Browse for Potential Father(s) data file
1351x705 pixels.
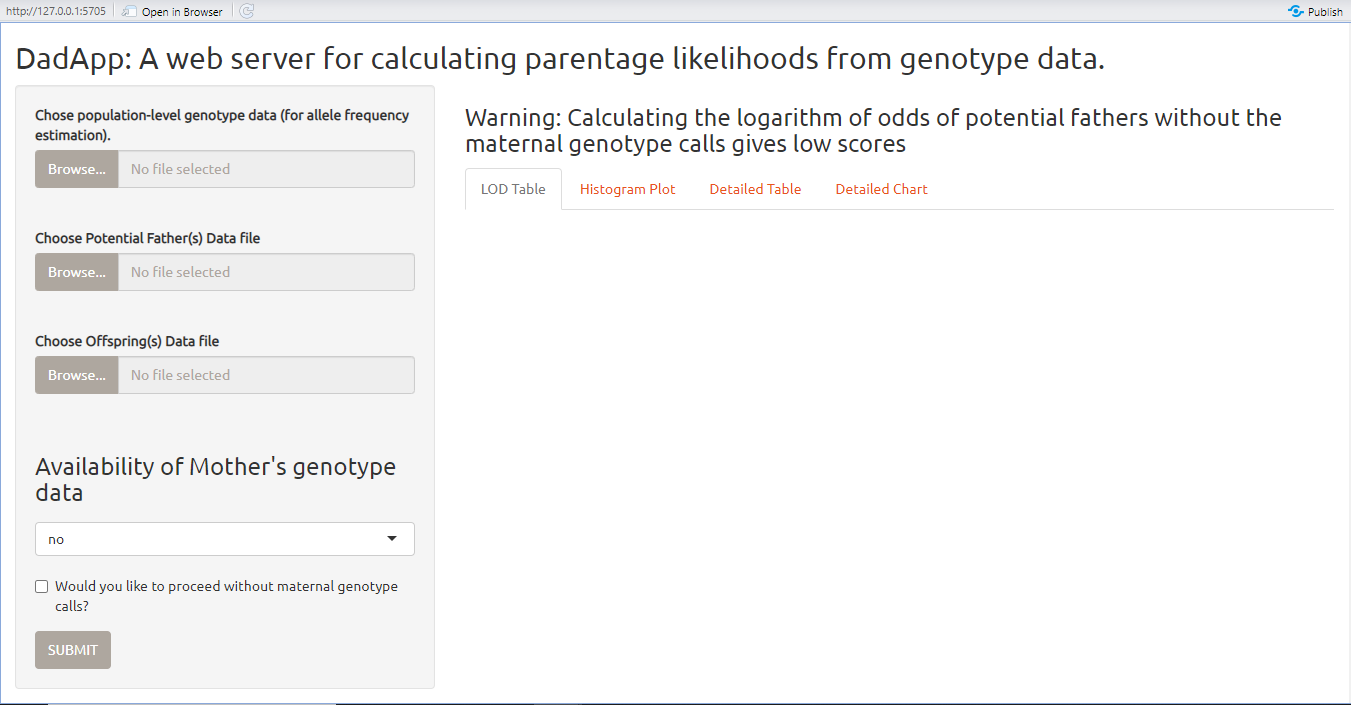[x=77, y=272]
